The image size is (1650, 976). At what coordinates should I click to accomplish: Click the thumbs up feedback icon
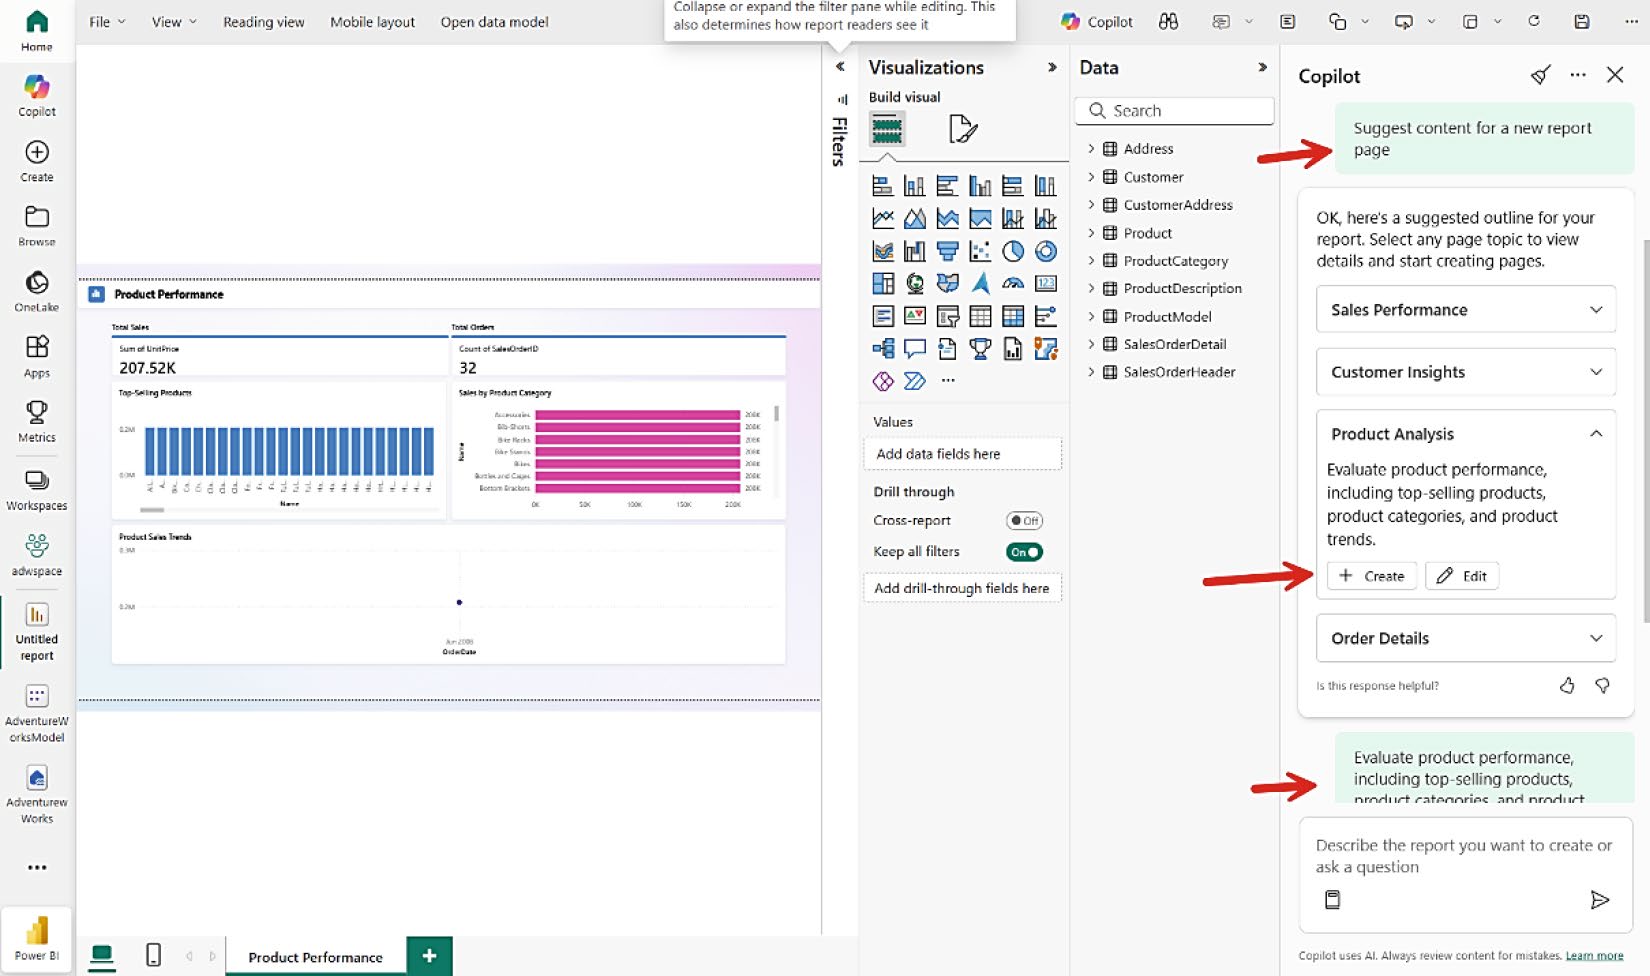coord(1567,685)
